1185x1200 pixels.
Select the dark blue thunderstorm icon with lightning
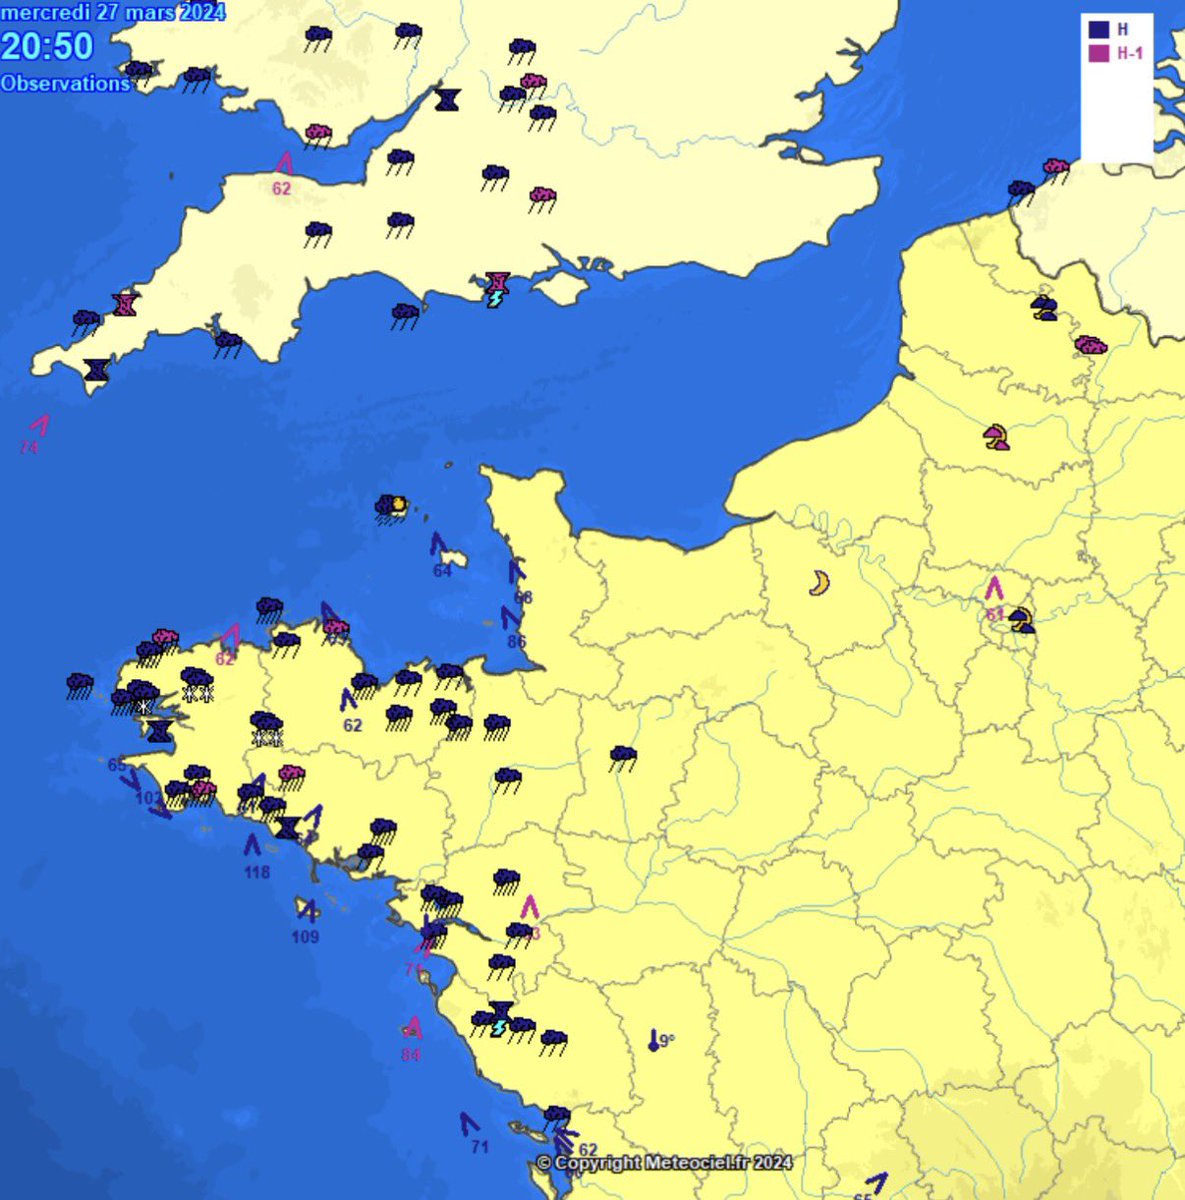click(500, 1019)
